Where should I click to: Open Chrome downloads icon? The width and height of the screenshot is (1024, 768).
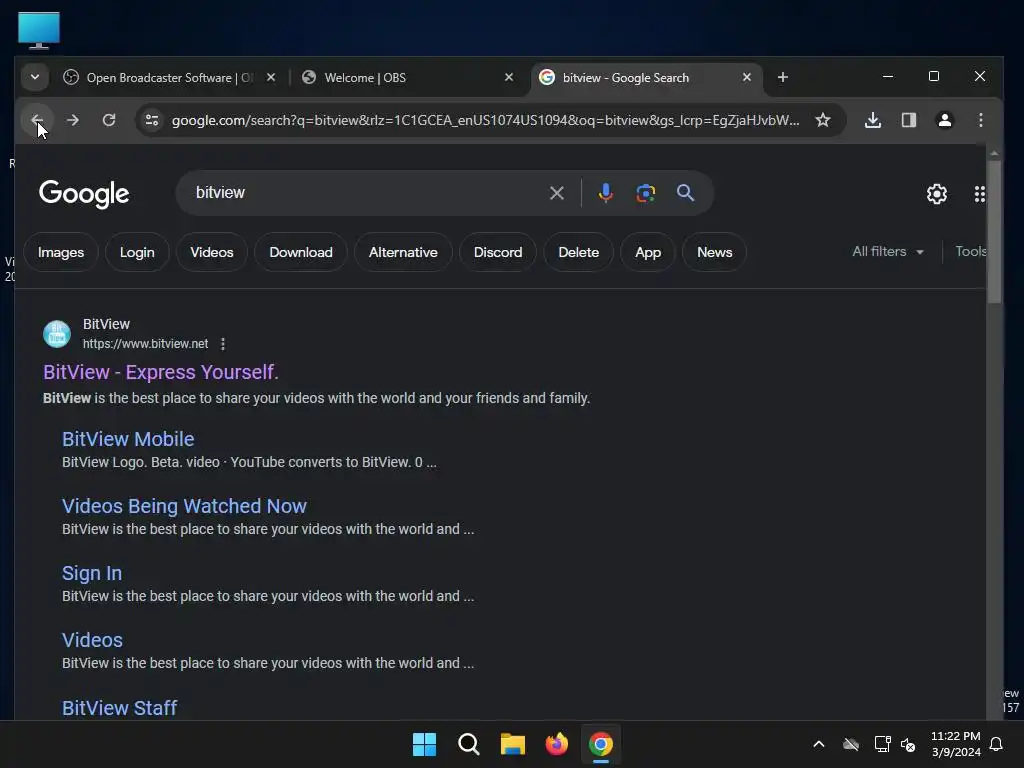[873, 120]
